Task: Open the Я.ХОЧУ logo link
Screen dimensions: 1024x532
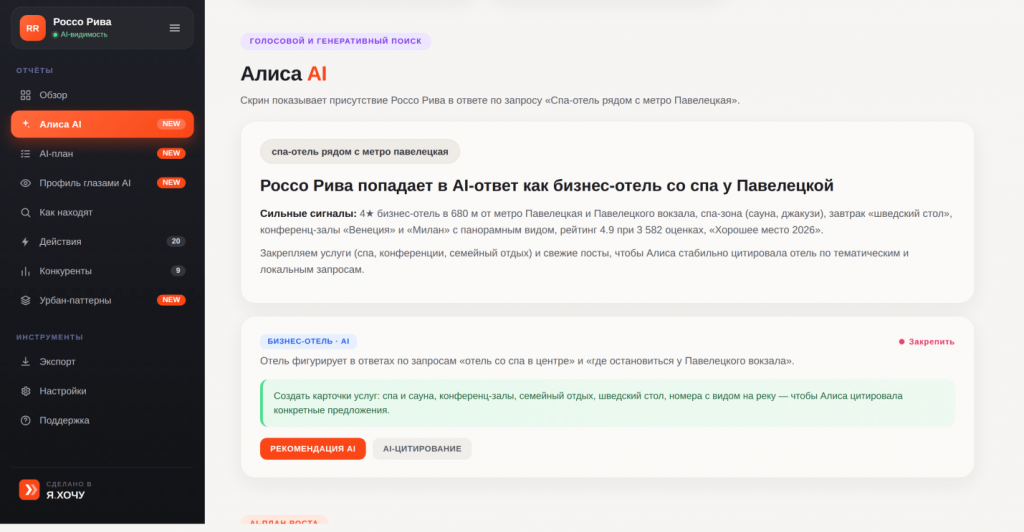Action: pyautogui.click(x=56, y=490)
